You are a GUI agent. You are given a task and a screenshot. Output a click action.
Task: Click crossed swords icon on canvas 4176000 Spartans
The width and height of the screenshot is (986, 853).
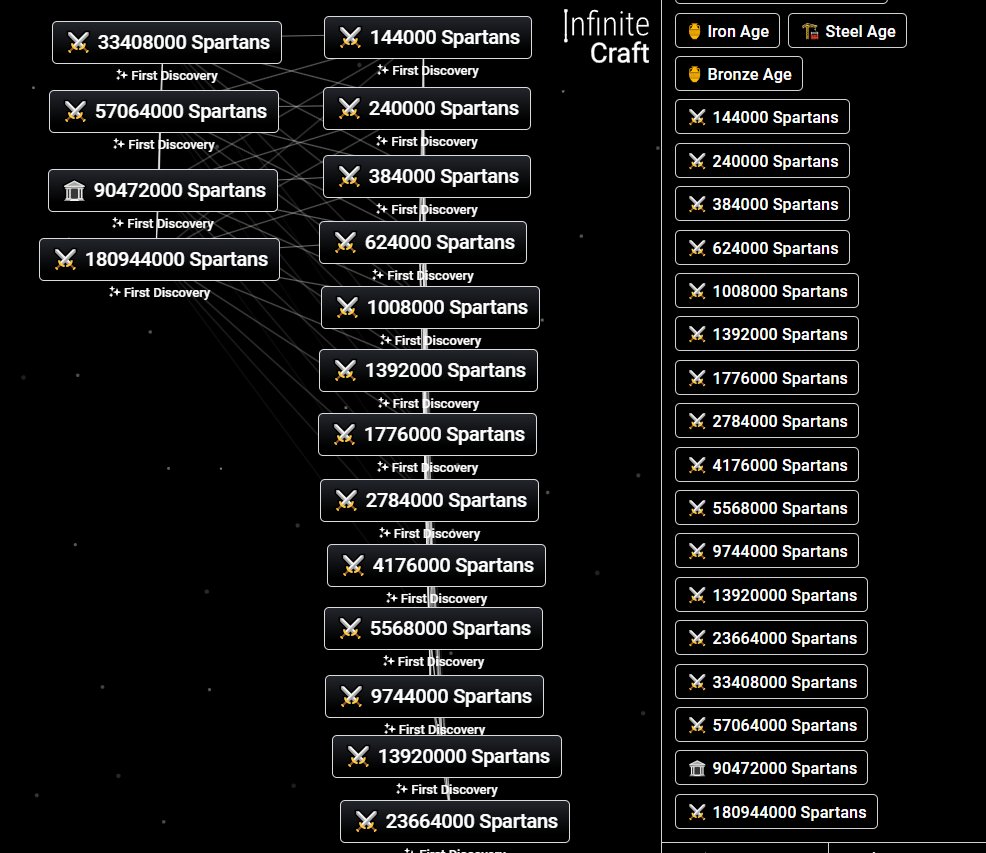click(x=353, y=566)
